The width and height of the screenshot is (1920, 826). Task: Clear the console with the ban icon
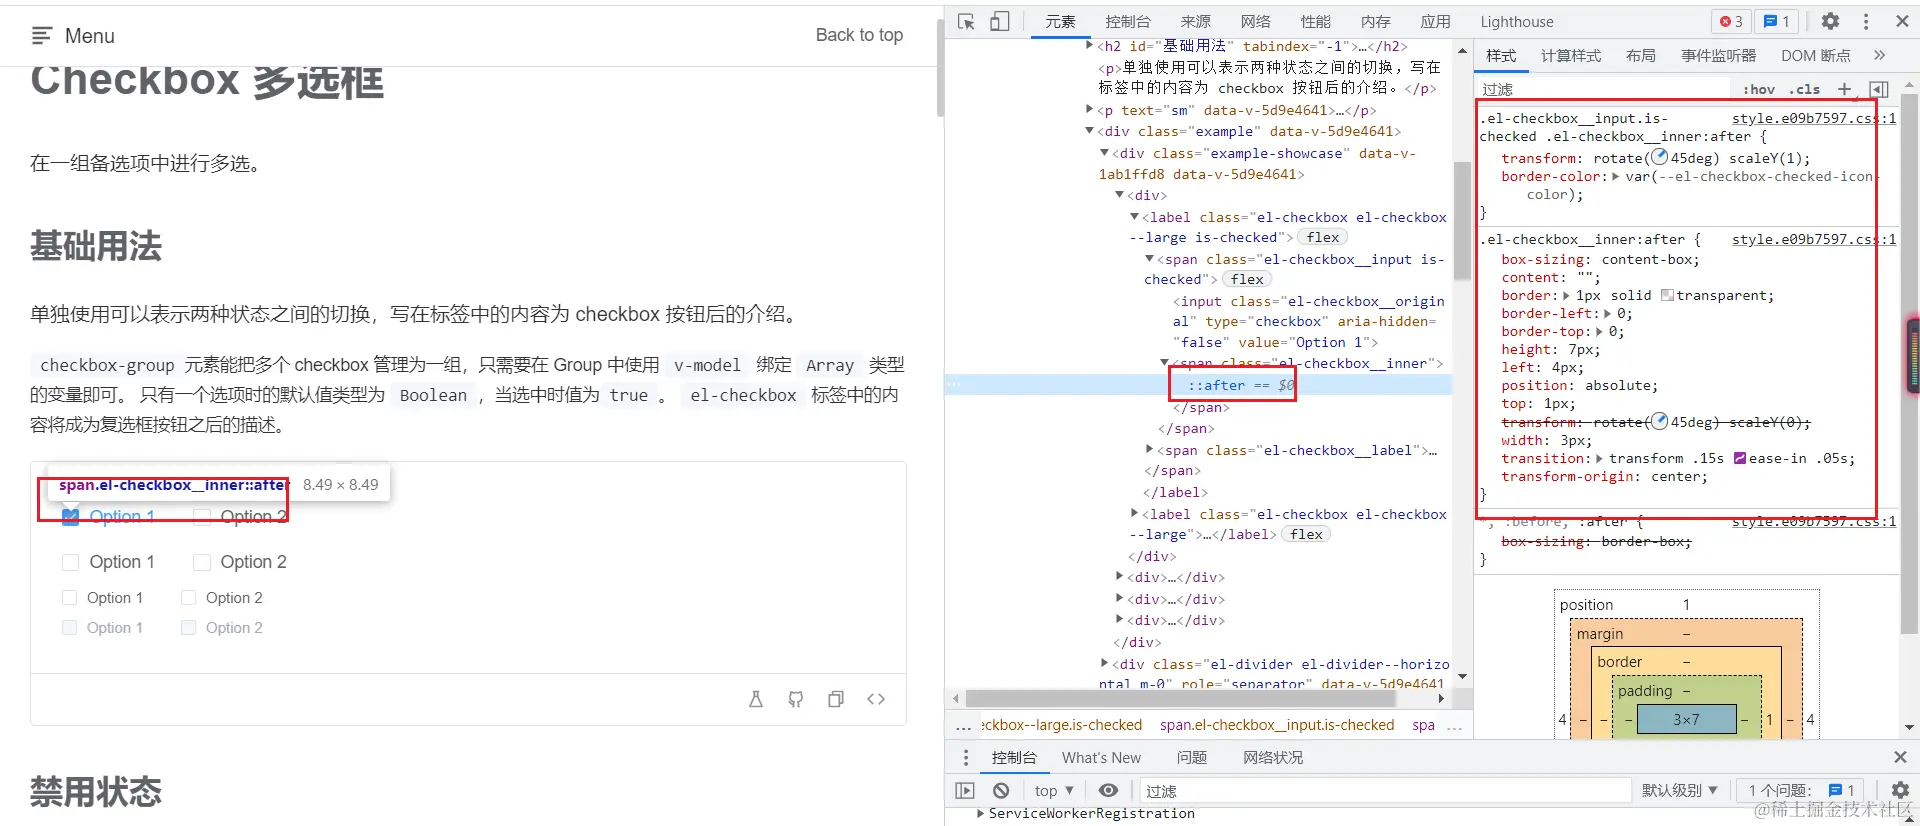pyautogui.click(x=1001, y=790)
